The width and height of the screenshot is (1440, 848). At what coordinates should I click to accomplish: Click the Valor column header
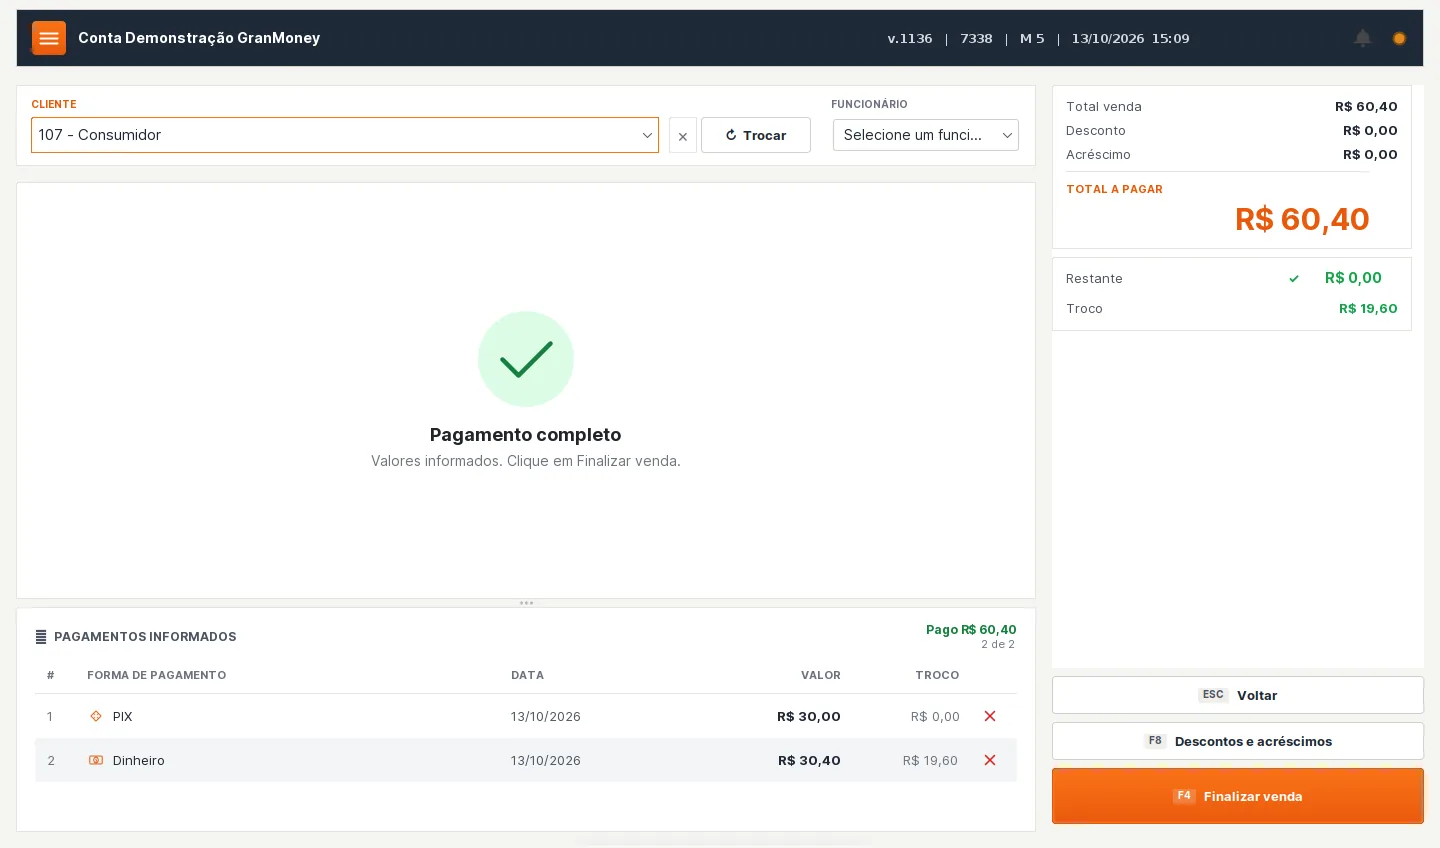point(821,675)
